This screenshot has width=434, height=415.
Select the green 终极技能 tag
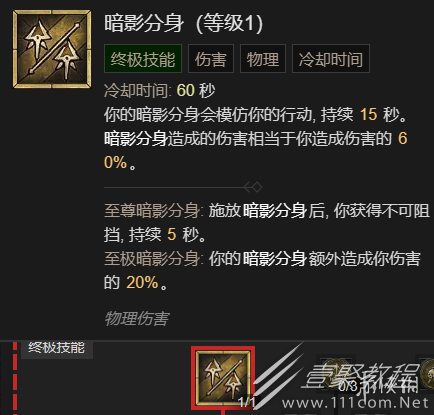[x=143, y=59]
